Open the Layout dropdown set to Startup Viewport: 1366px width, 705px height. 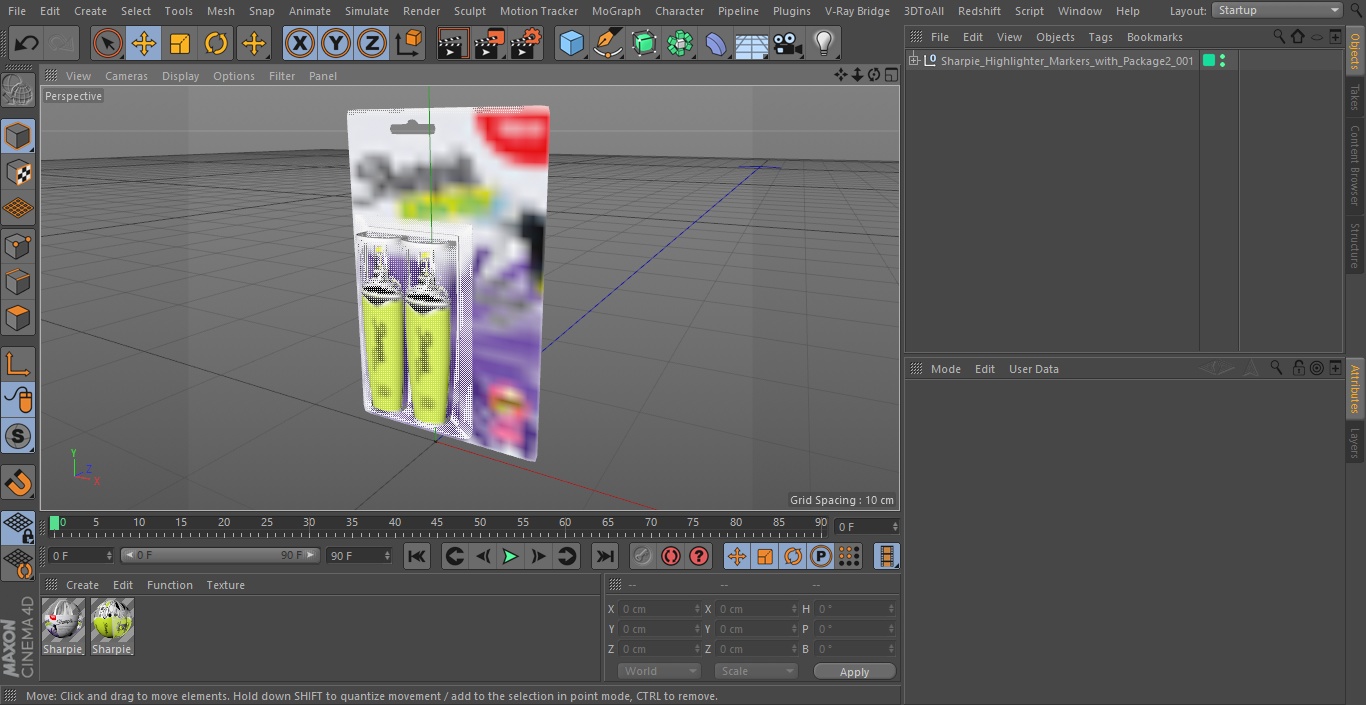pyautogui.click(x=1278, y=10)
